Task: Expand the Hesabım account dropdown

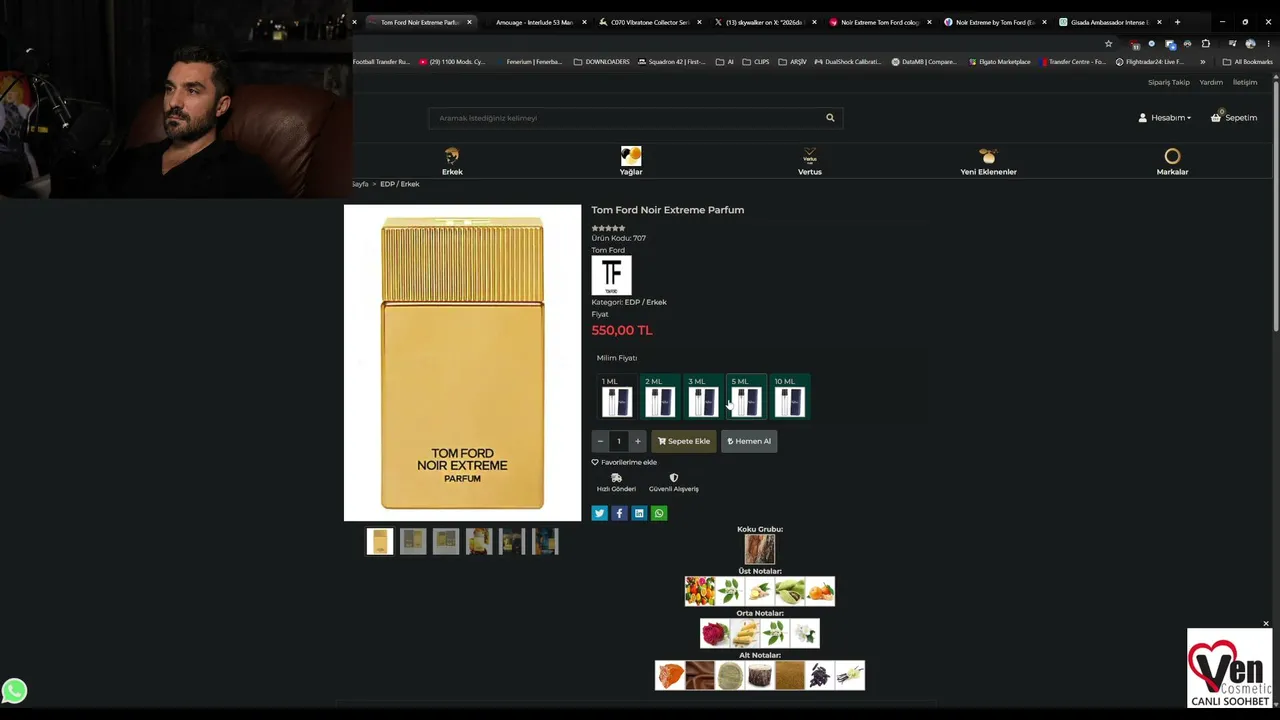Action: [1165, 118]
